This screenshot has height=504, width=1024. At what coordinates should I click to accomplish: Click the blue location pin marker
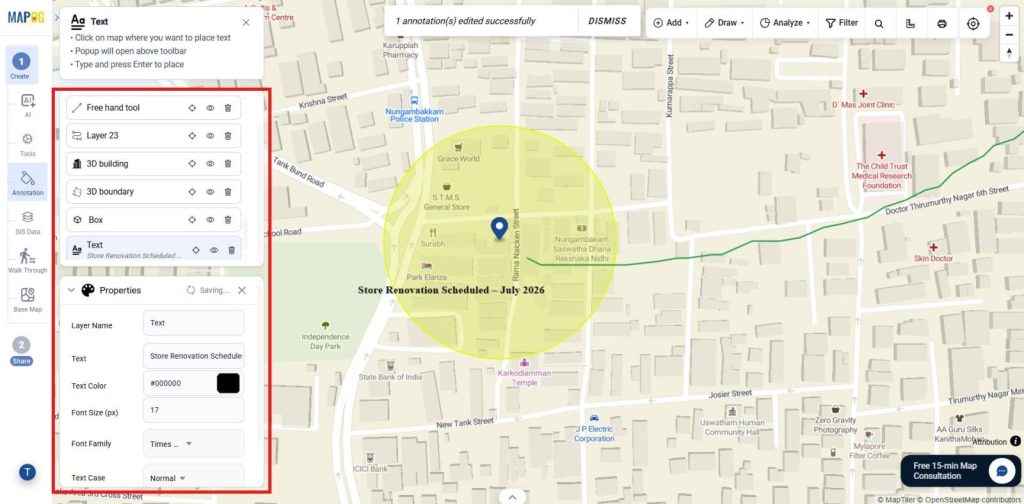point(500,228)
